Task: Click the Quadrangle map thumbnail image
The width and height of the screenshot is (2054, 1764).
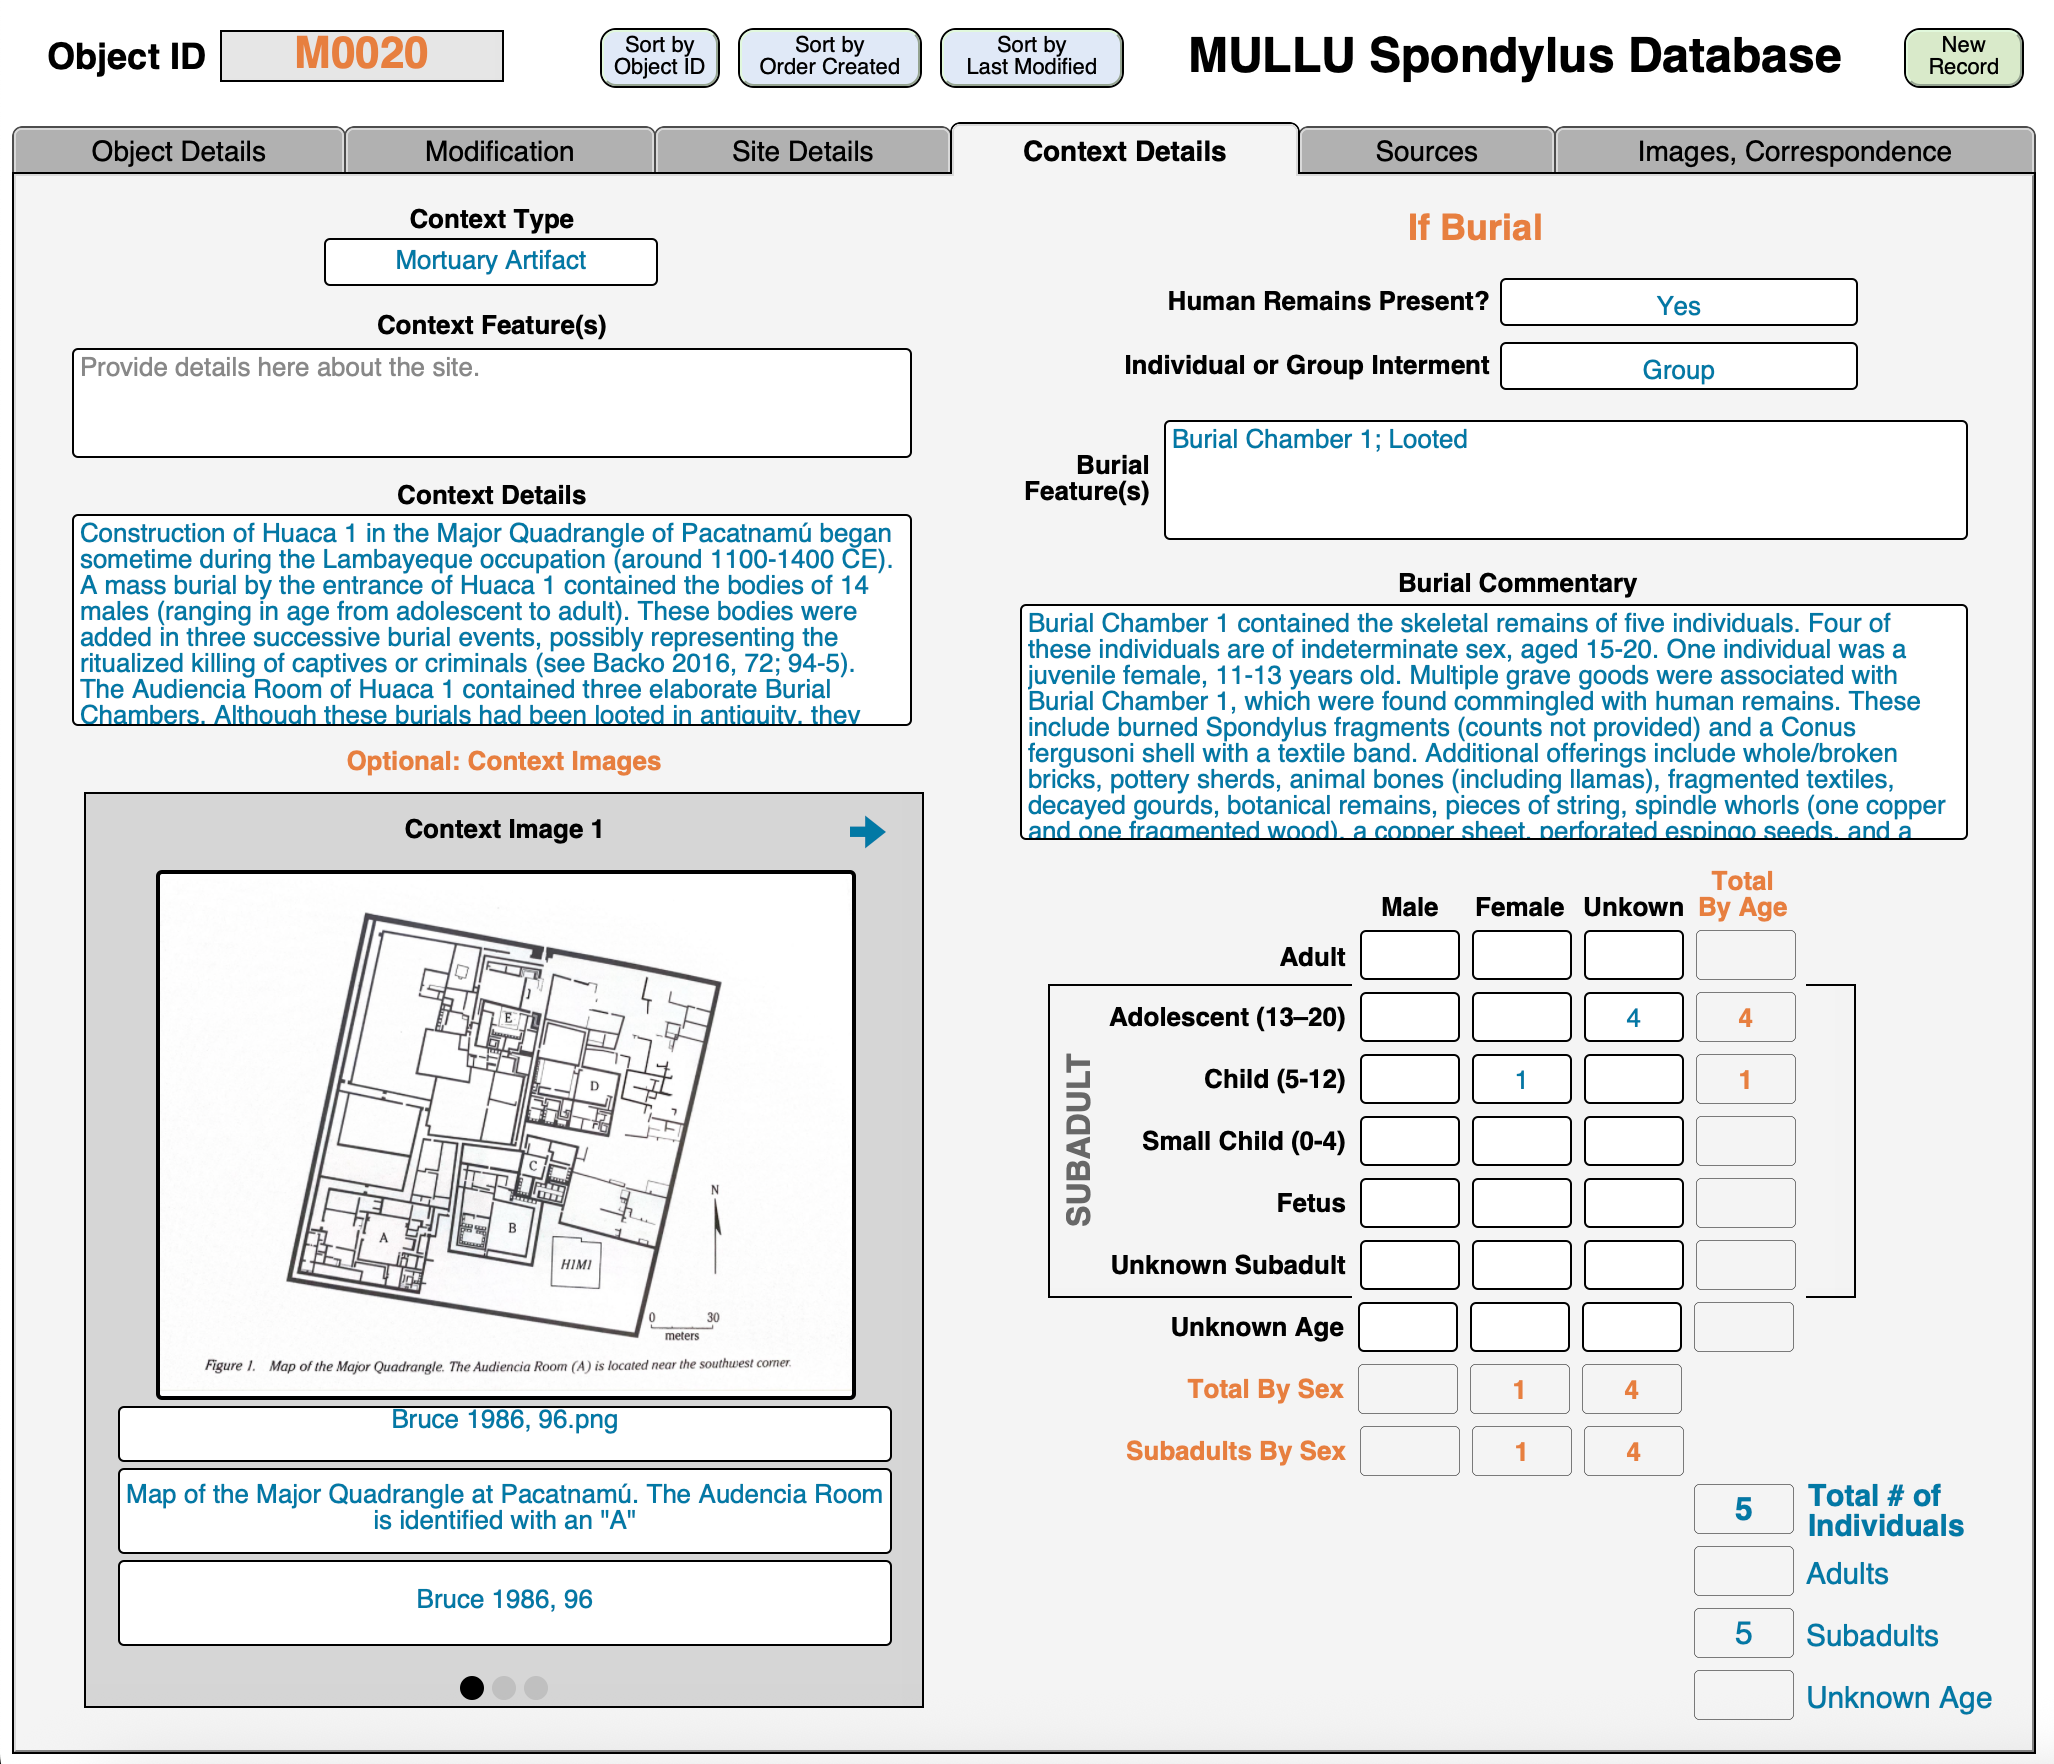Action: [x=505, y=1134]
